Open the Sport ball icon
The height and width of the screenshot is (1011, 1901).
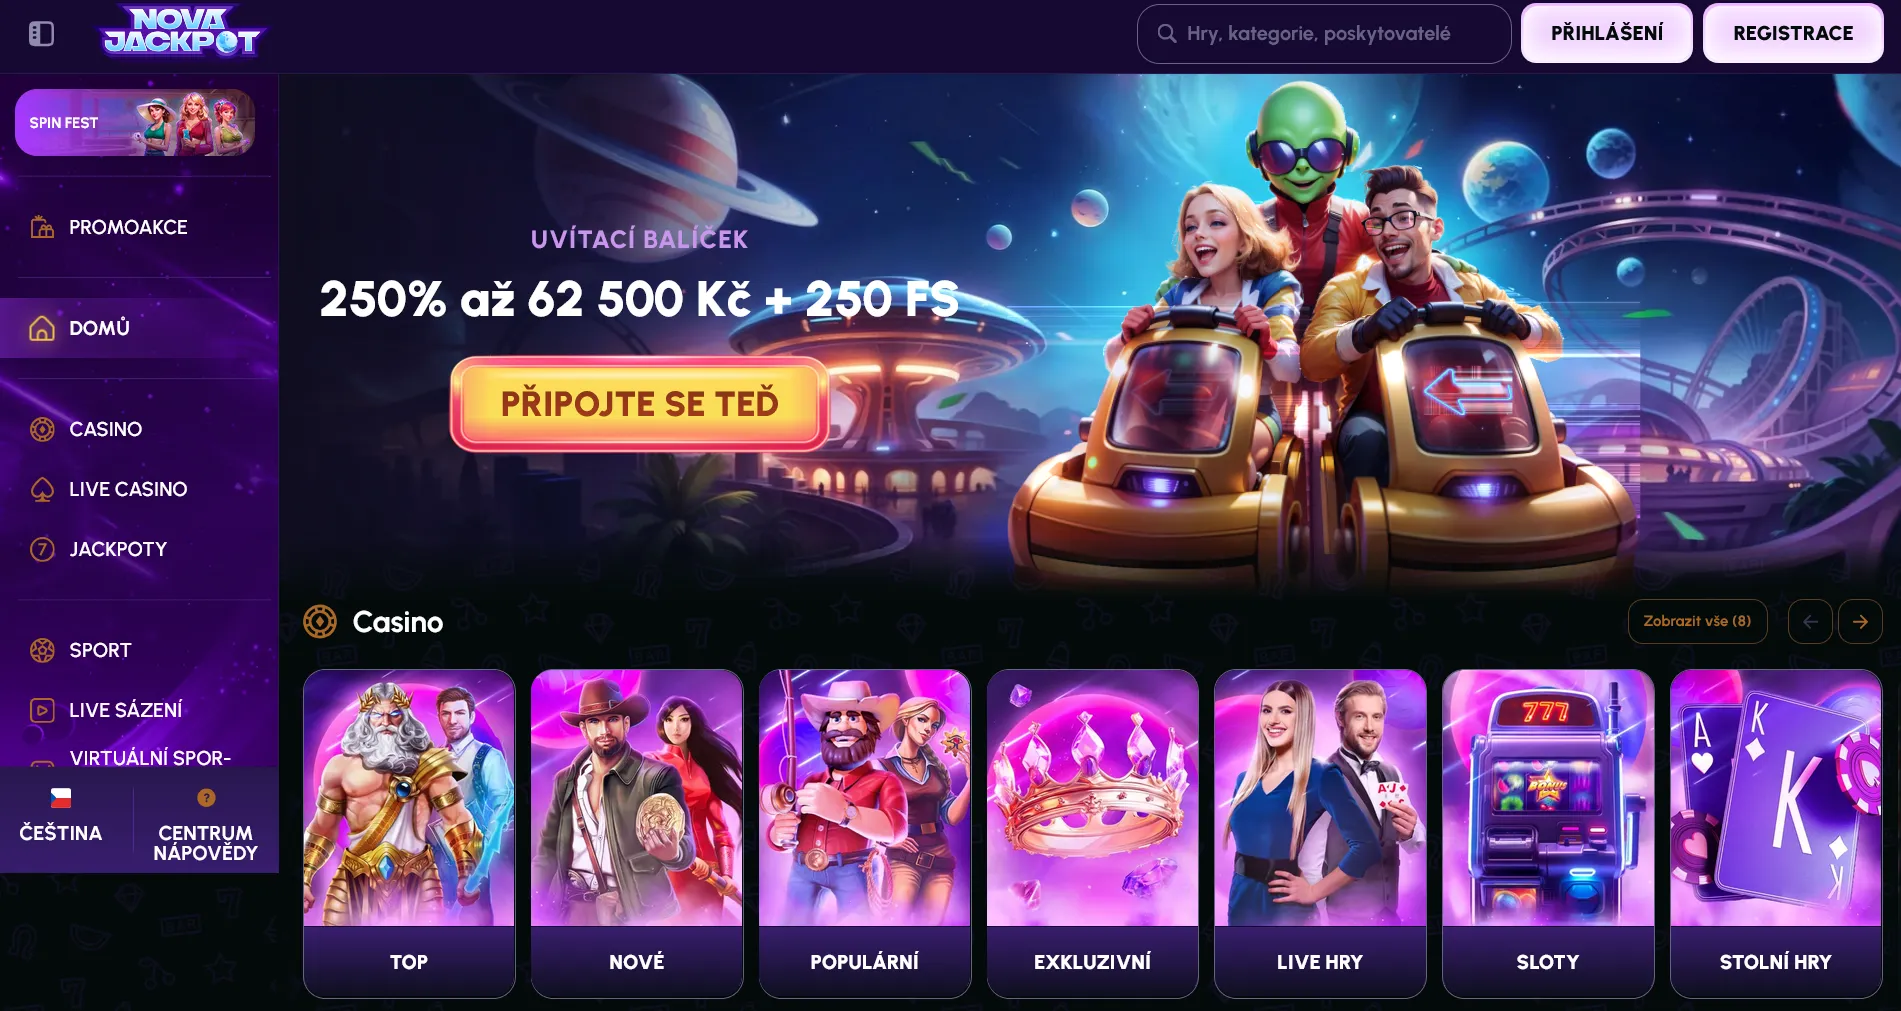point(42,650)
